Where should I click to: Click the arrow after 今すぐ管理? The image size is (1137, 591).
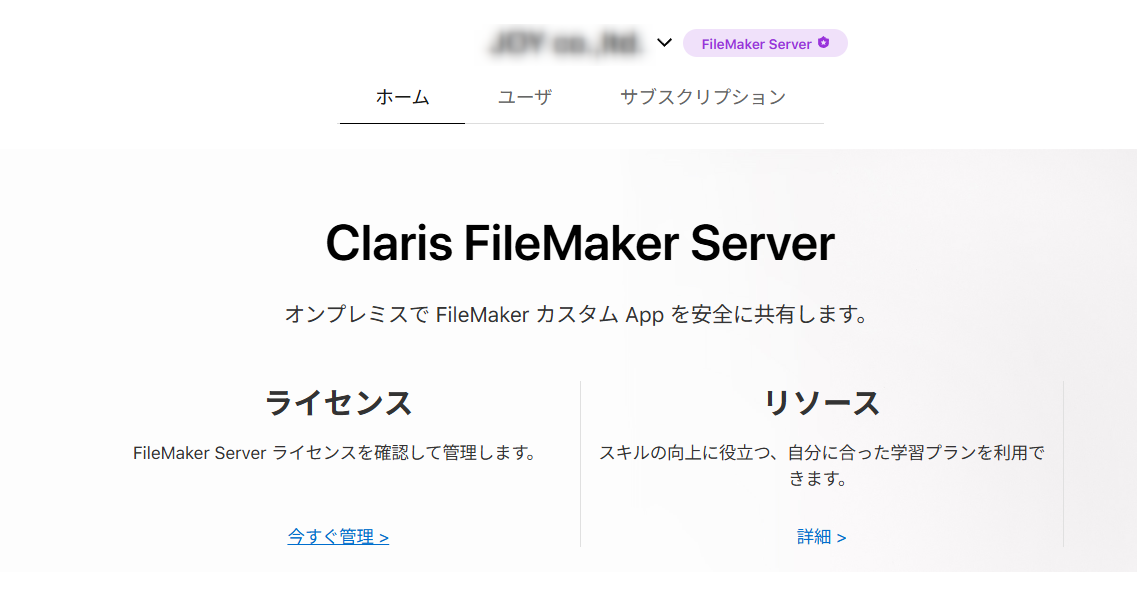(x=384, y=538)
